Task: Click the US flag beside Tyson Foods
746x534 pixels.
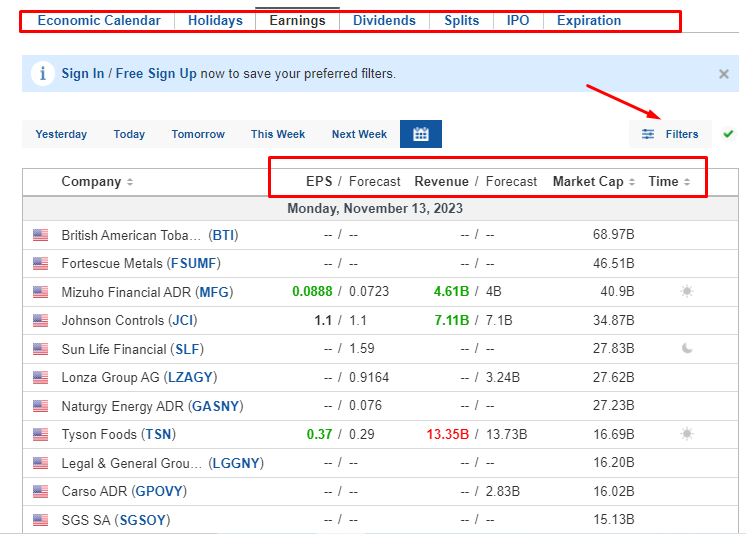Action: coord(40,435)
